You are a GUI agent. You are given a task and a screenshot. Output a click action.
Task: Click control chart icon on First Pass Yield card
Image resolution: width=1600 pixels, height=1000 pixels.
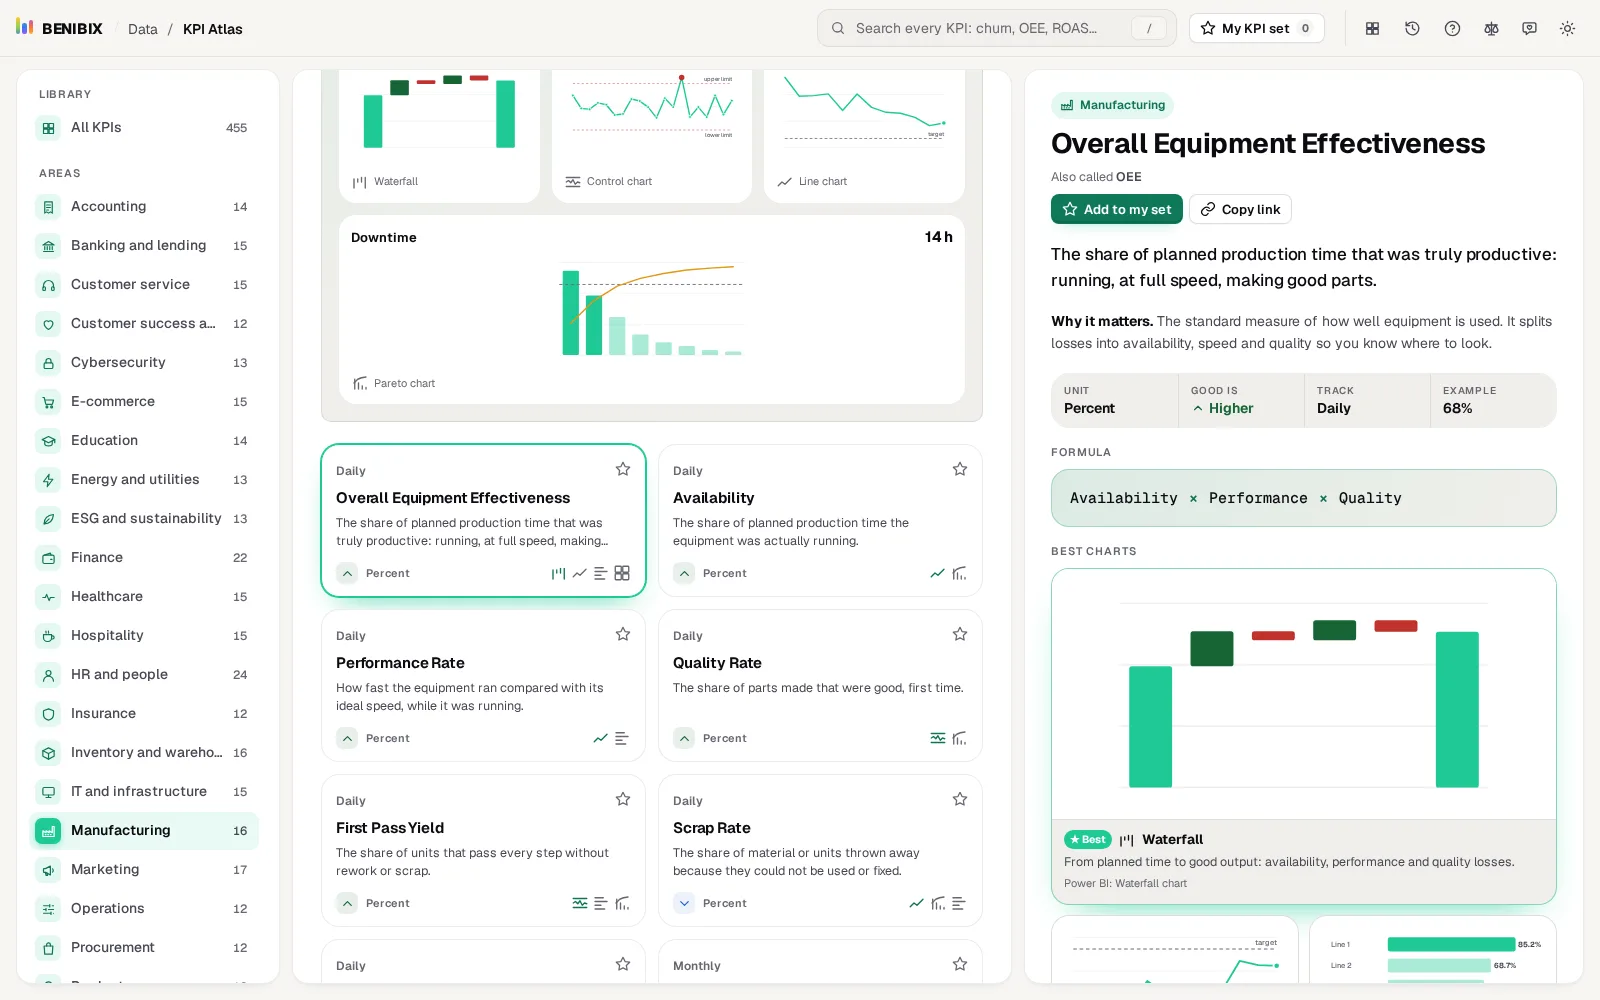(579, 903)
